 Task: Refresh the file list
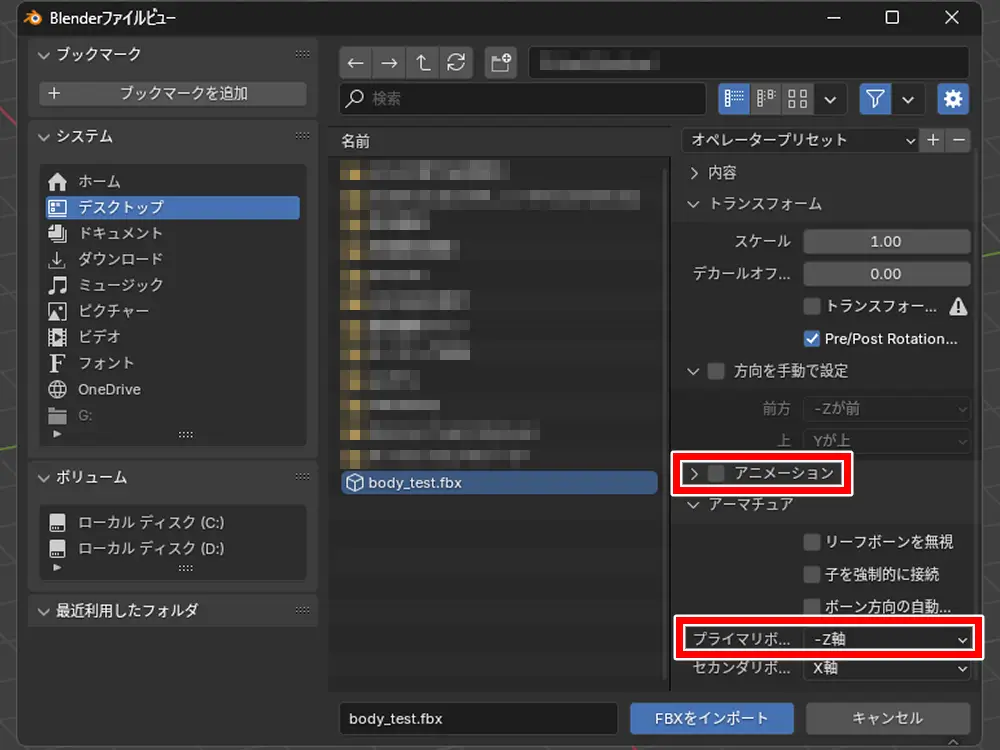tap(456, 63)
